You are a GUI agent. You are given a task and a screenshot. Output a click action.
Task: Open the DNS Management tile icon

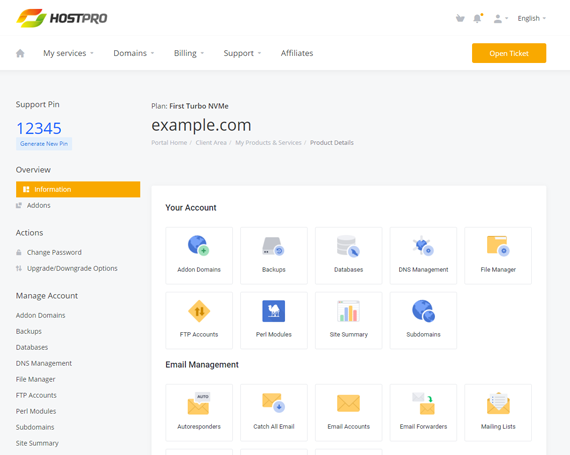[x=423, y=246]
